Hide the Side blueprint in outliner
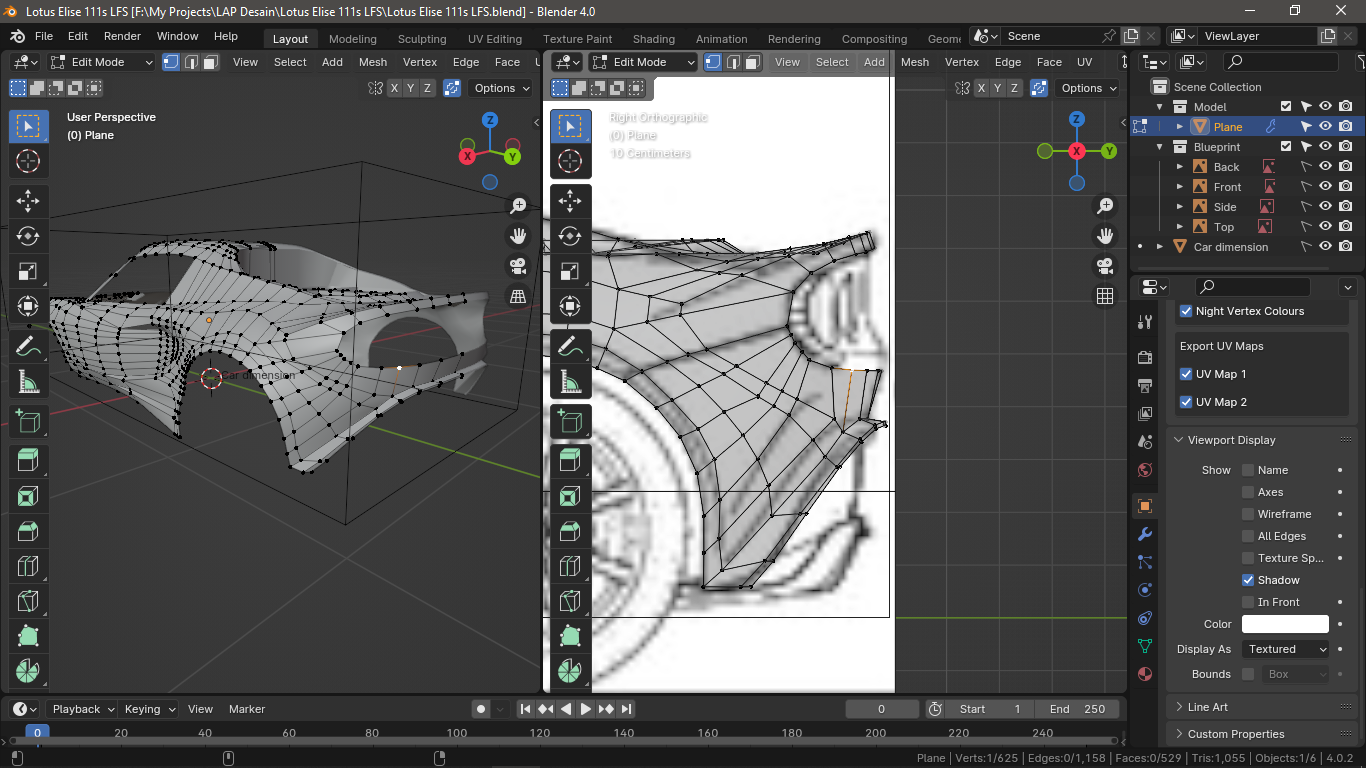 click(x=1325, y=207)
